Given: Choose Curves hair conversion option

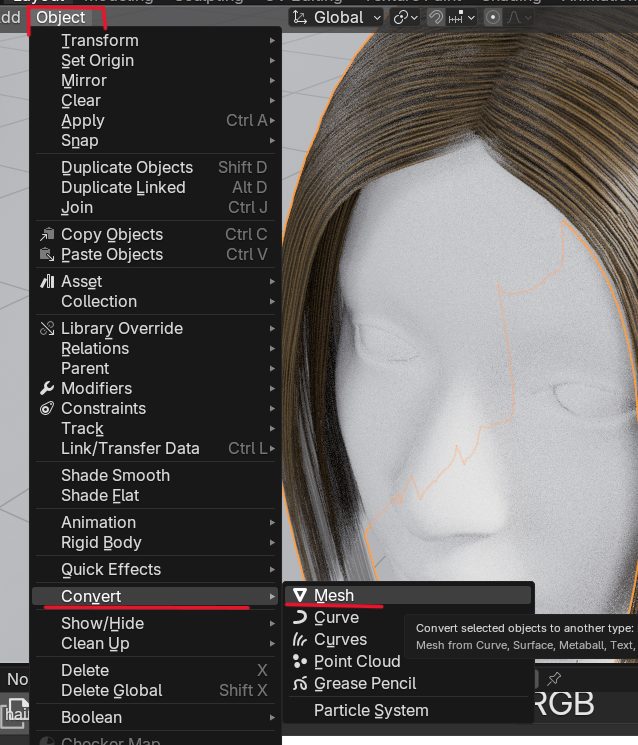Looking at the screenshot, I should (x=340, y=640).
